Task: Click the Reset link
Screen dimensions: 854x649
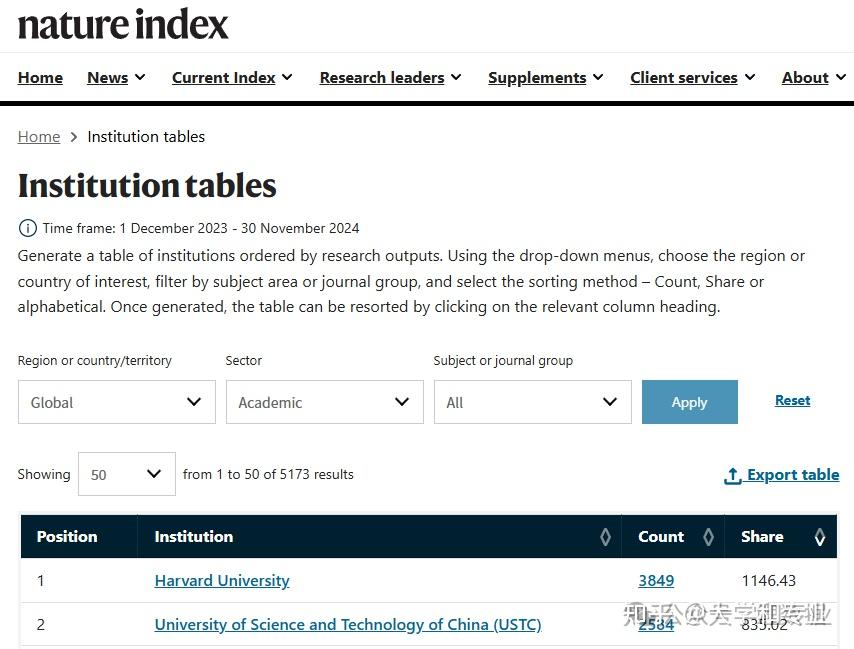Action: [792, 400]
